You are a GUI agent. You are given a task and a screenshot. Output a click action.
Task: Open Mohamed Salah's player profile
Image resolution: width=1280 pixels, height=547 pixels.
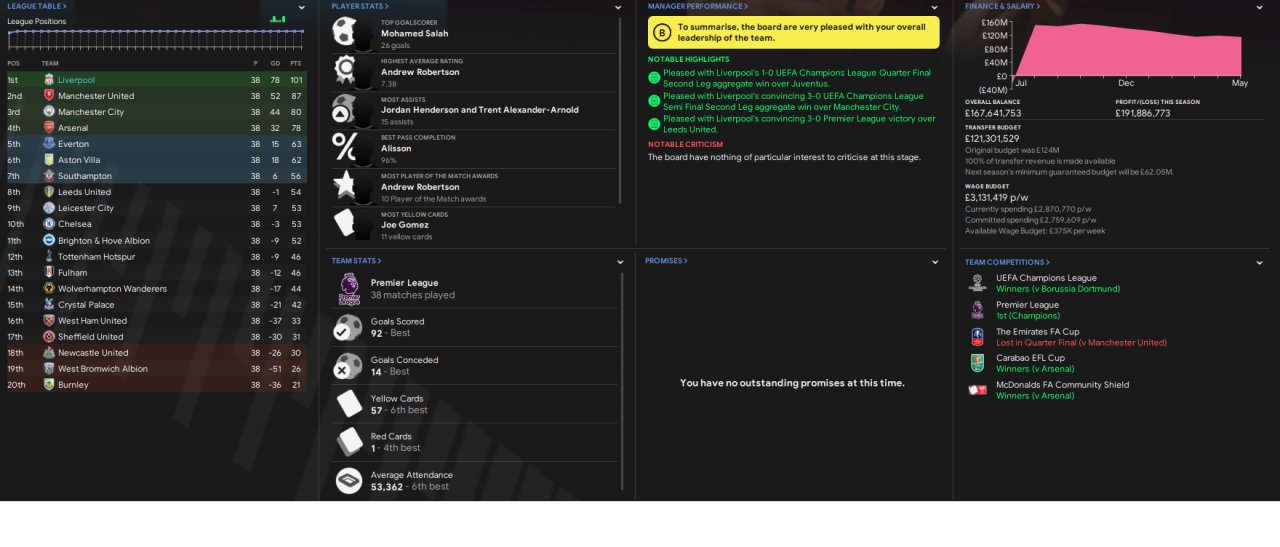click(x=414, y=33)
